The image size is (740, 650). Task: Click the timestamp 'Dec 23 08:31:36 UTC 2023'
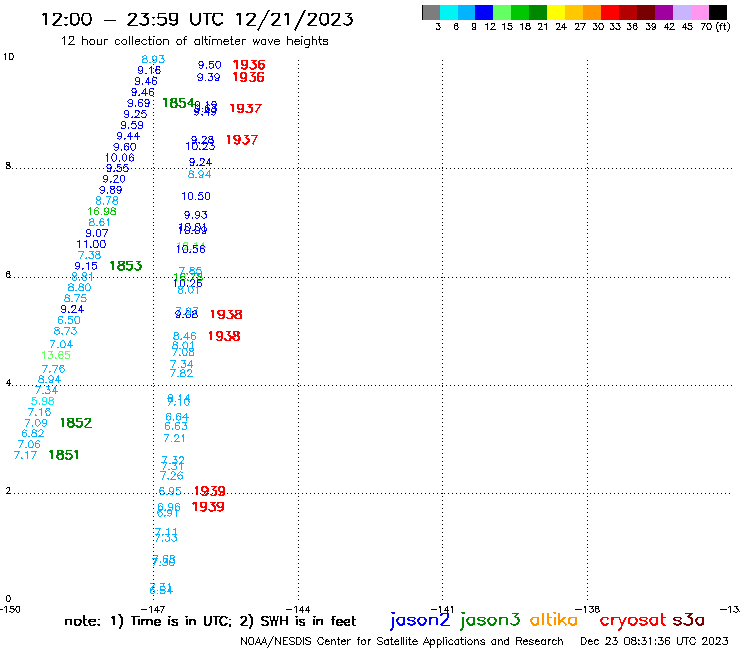point(654,641)
